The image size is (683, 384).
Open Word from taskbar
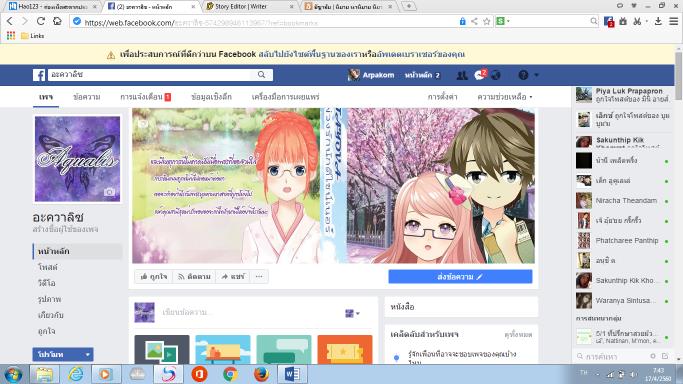click(x=292, y=374)
